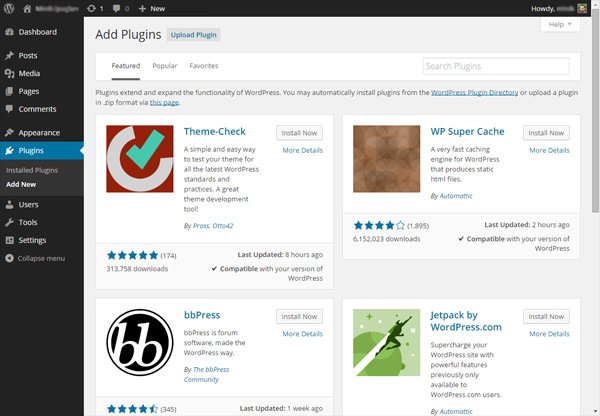
Task: Click the Posts pushpin icon
Action: coord(10,55)
